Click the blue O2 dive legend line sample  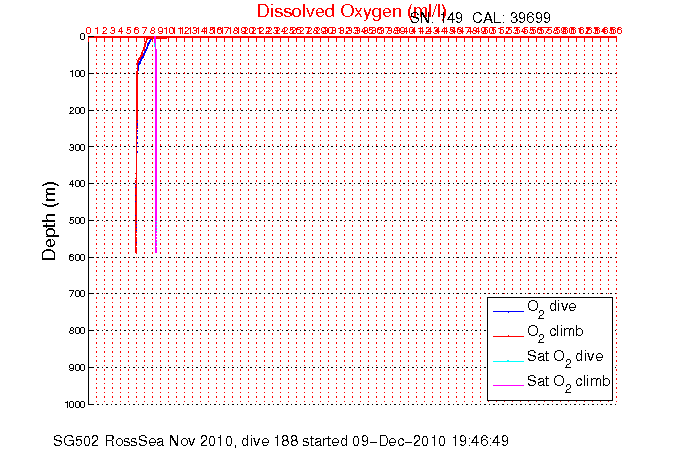[507, 309]
